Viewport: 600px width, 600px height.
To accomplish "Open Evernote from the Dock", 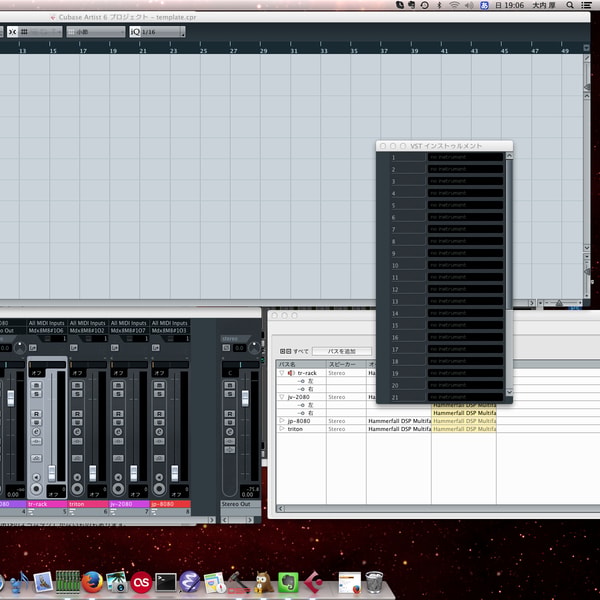I will pyautogui.click(x=288, y=582).
